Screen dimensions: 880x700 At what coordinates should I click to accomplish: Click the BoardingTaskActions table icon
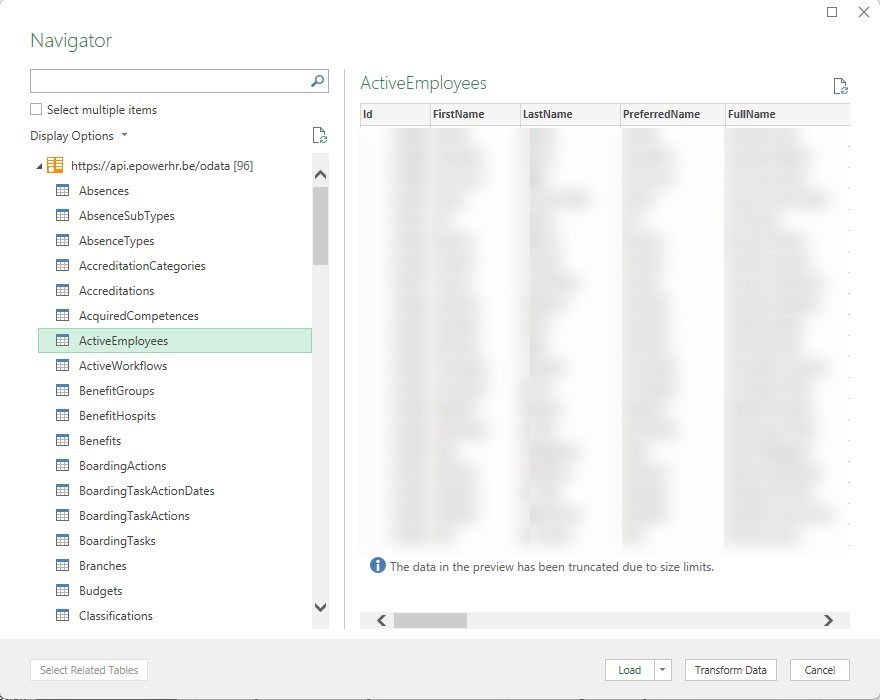pyautogui.click(x=62, y=515)
